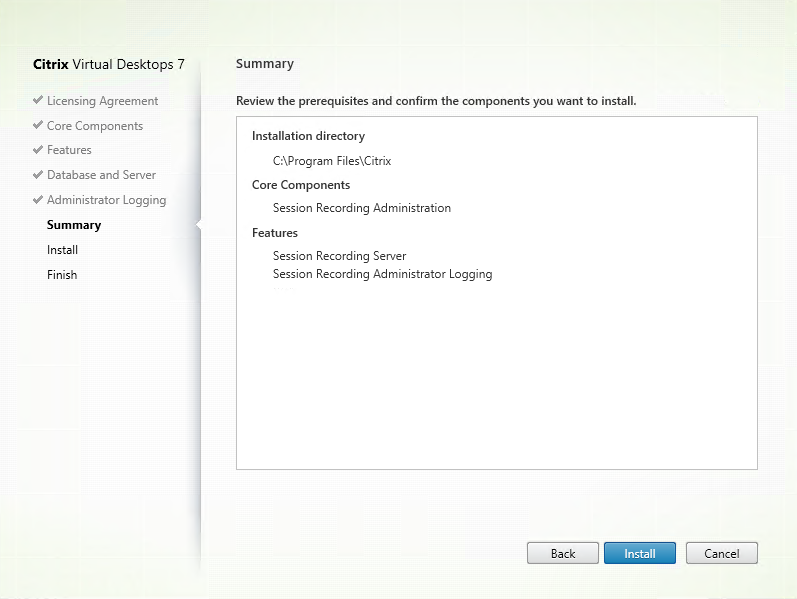
Task: Cancel the installation wizard
Action: 721,553
